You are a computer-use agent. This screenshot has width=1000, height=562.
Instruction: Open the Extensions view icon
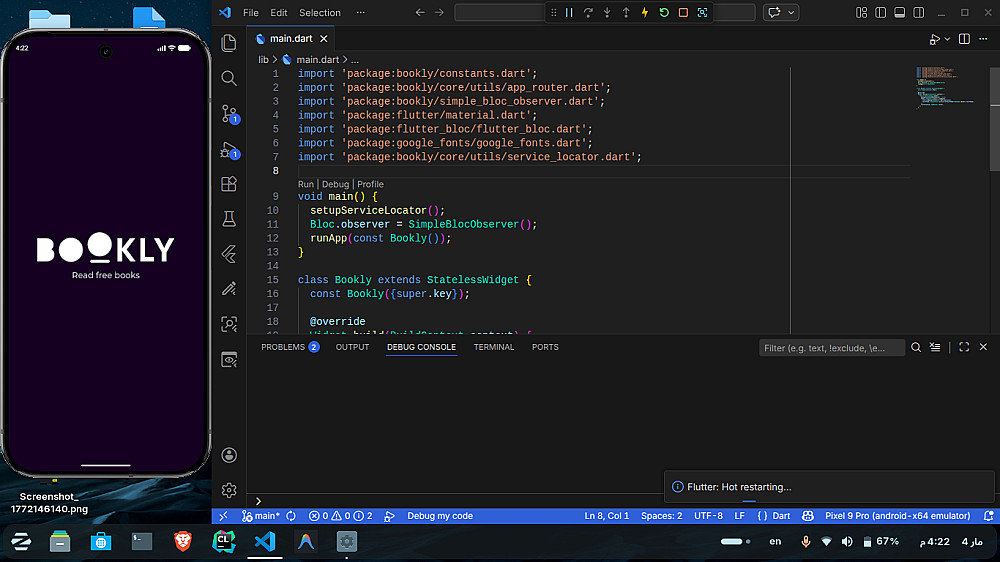pos(229,184)
